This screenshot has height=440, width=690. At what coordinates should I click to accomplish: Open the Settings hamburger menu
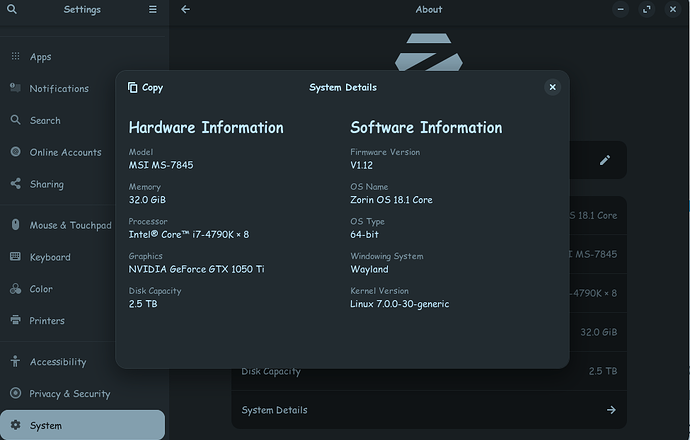pyautogui.click(x=152, y=9)
